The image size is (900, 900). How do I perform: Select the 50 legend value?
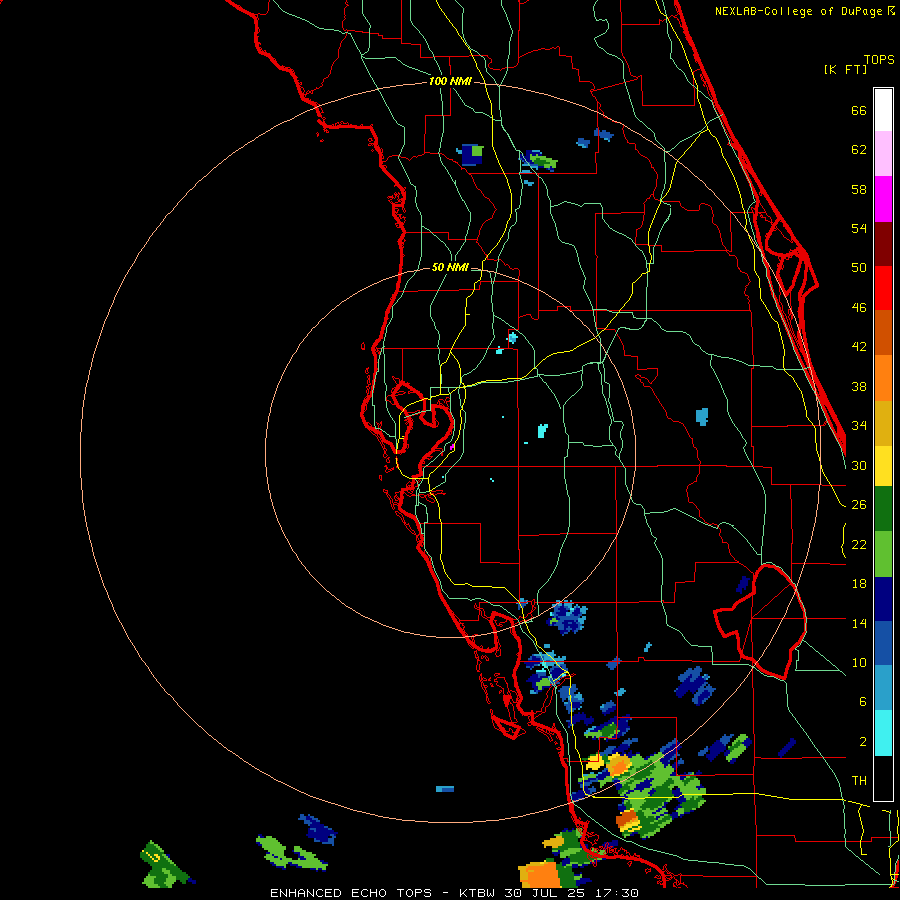[x=859, y=267]
